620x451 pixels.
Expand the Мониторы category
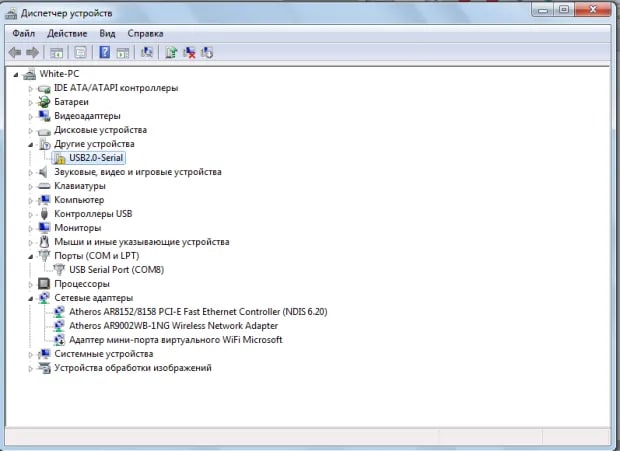click(30, 228)
